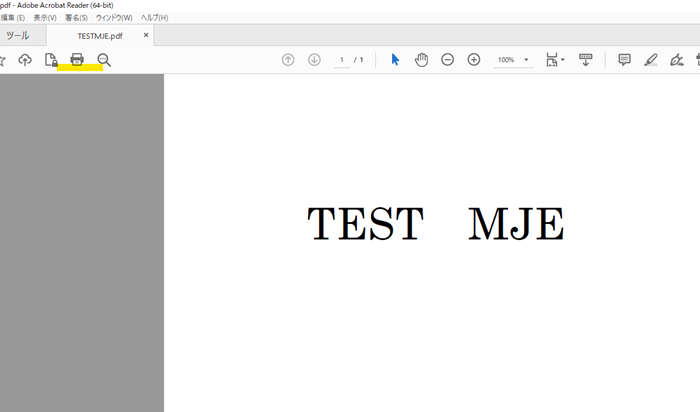Click the upload to cloud icon

coord(25,60)
